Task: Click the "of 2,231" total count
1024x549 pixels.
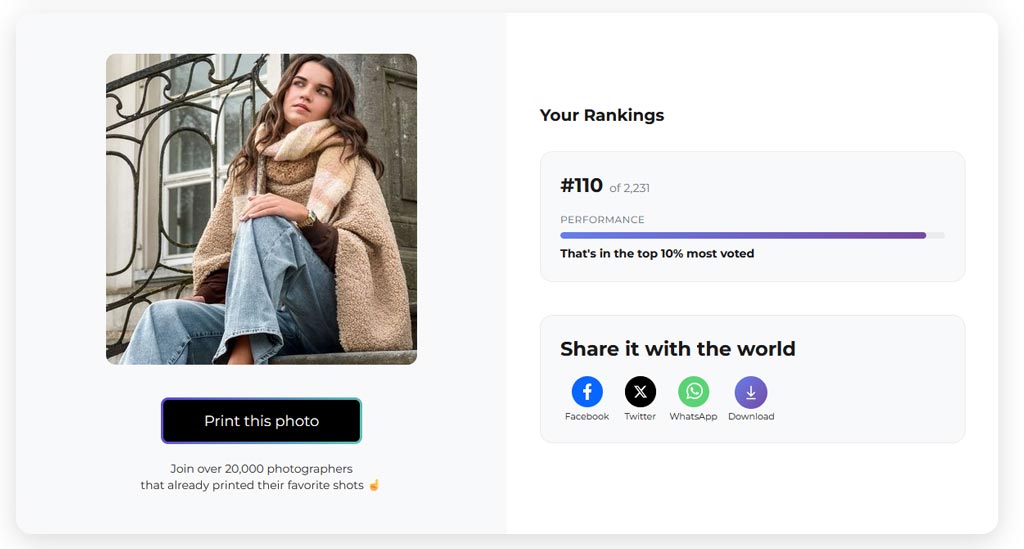Action: [x=630, y=188]
